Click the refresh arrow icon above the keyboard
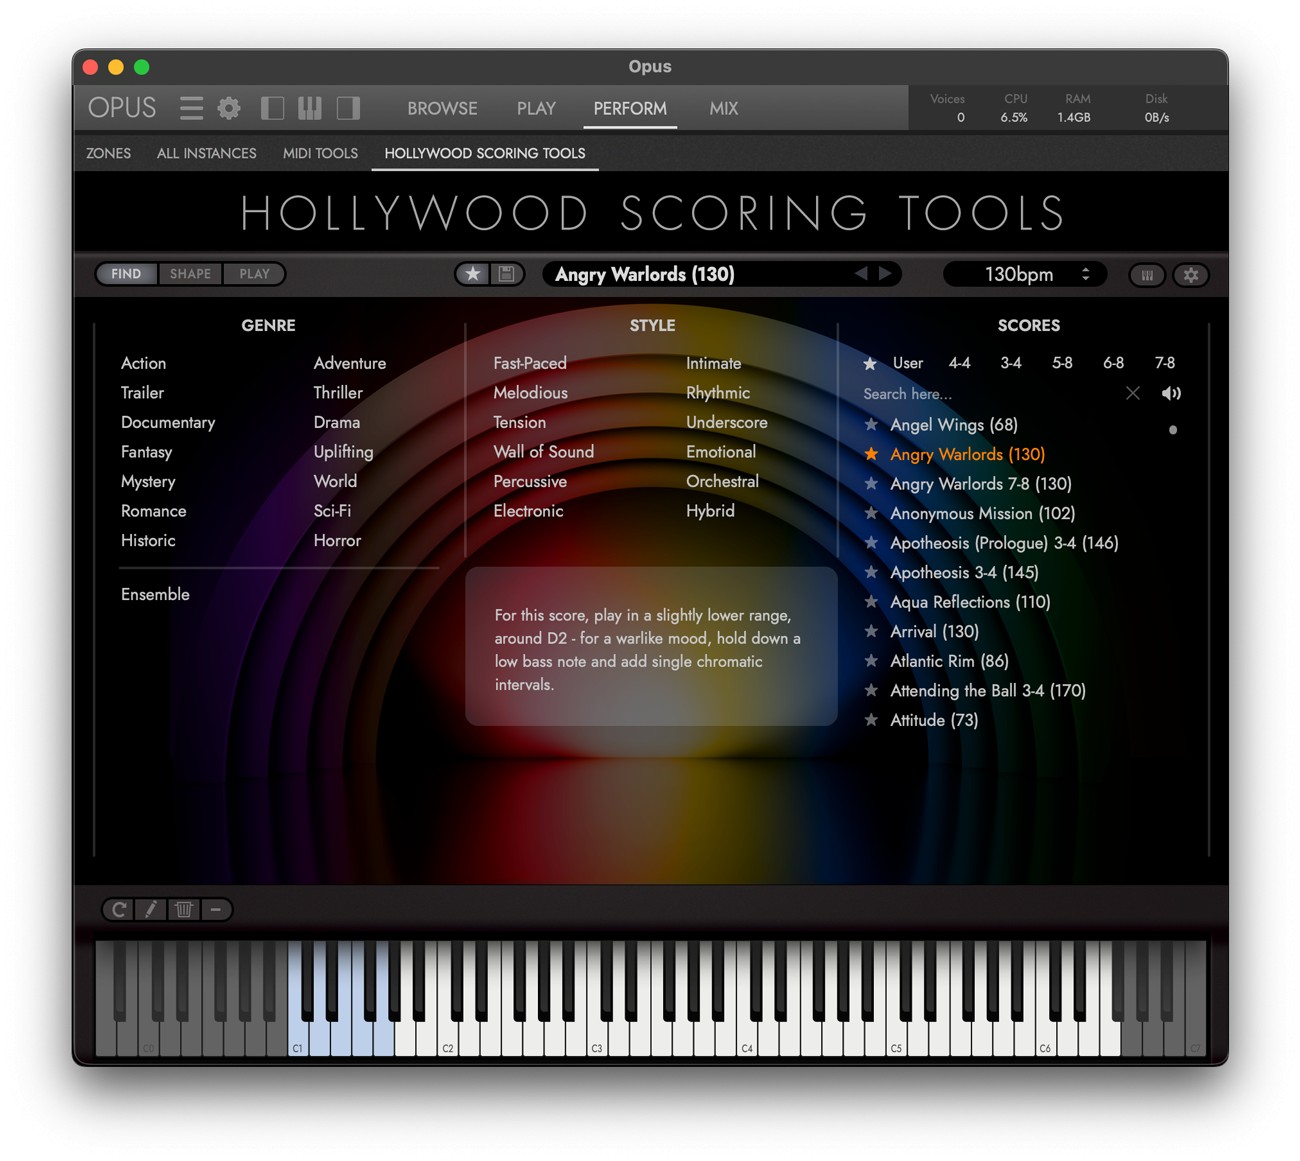Screen dimensions: 1300x1161 click(x=119, y=909)
